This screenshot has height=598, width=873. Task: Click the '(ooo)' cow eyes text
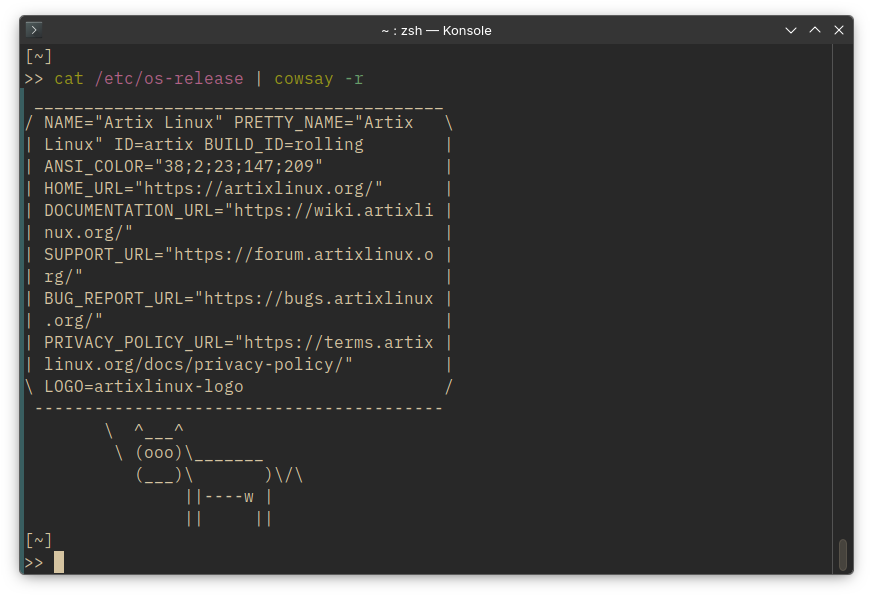tap(159, 453)
